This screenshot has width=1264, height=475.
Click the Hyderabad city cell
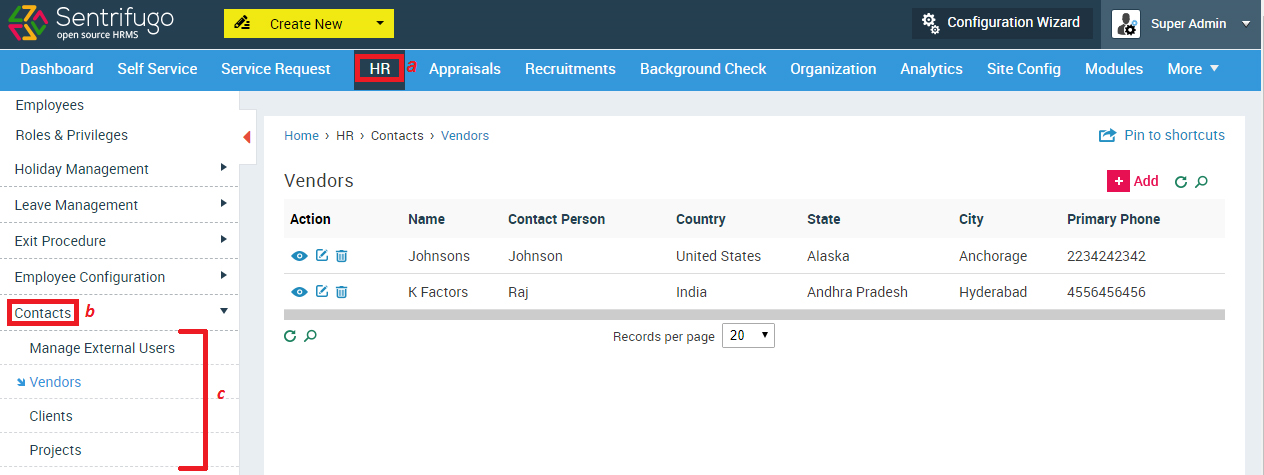tap(993, 292)
